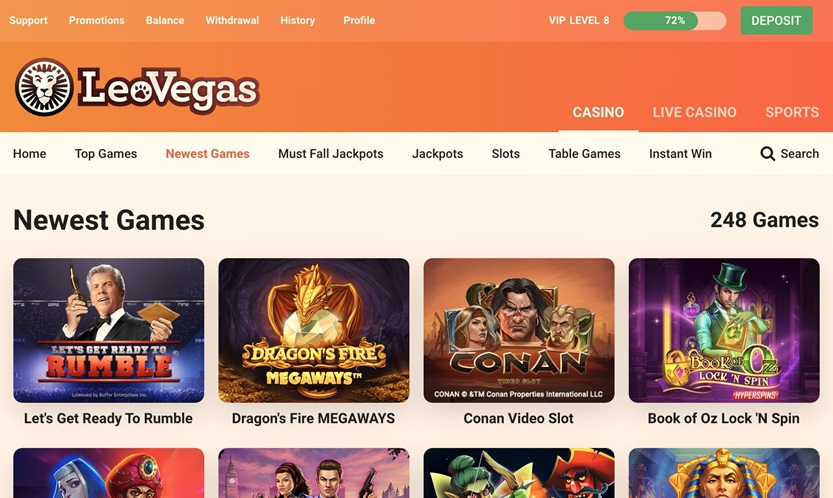Click the LeoVegas wordmark text
Viewport: 833px width, 498px height.
169,89
